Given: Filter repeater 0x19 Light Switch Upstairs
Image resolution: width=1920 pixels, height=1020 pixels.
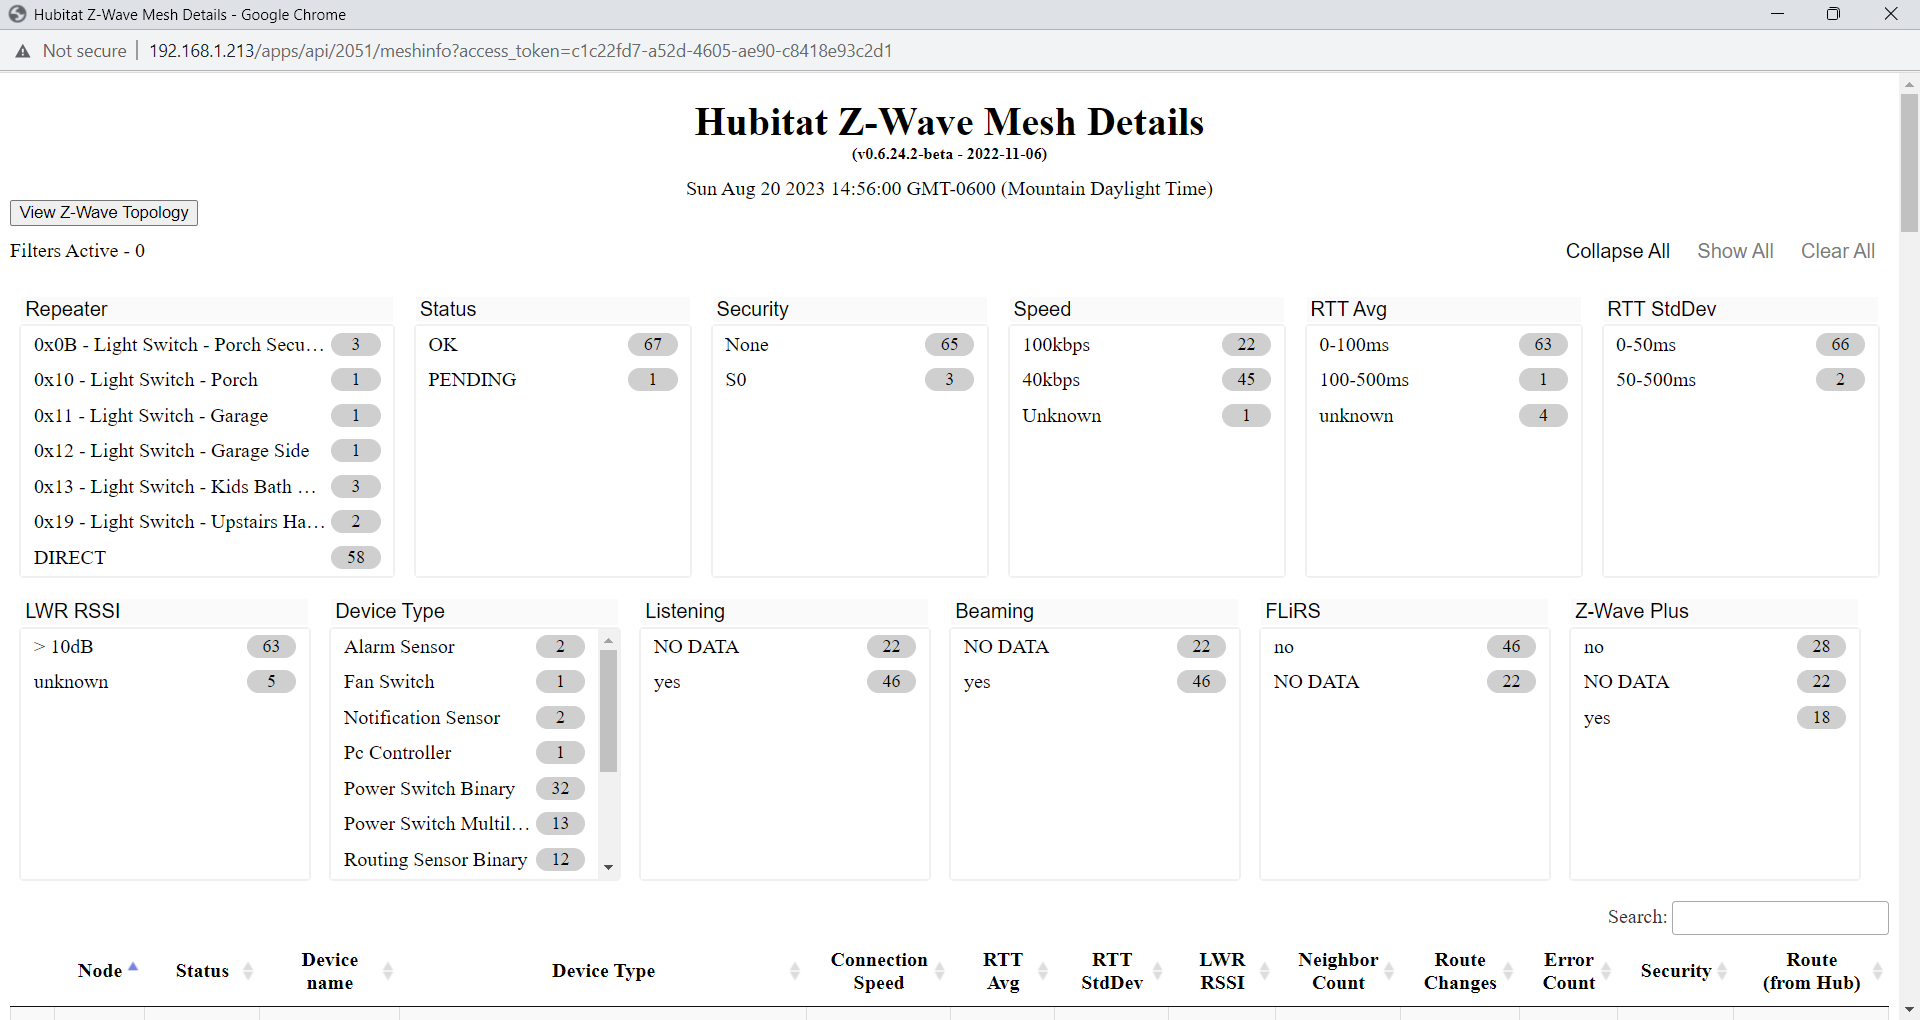Looking at the screenshot, I should click(x=206, y=522).
